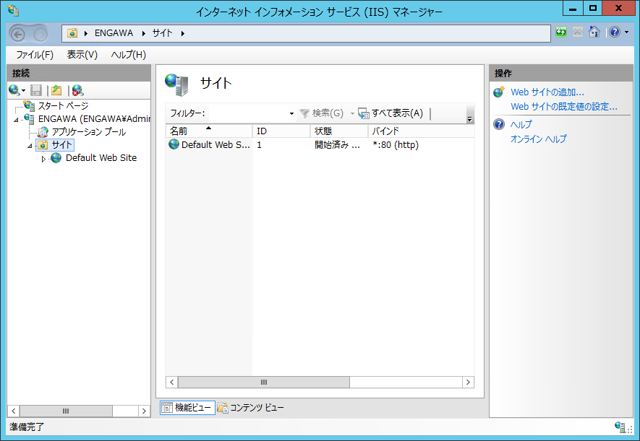The image size is (640, 441).
Task: Select サイト node in the connections tree
Action: [x=62, y=145]
